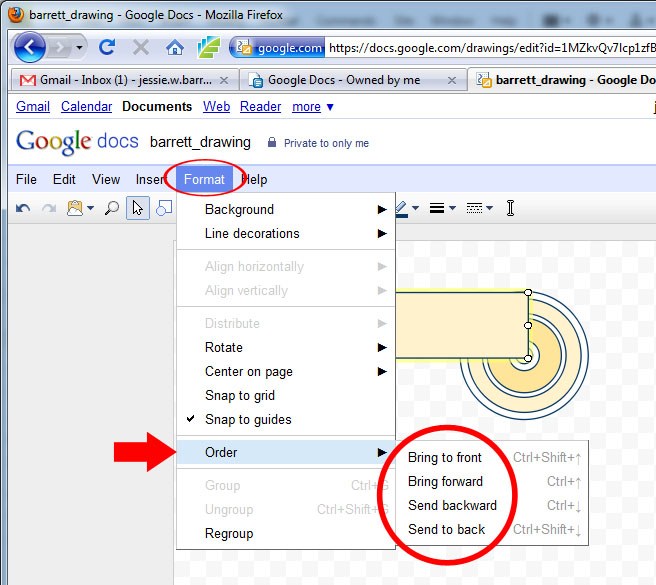The image size is (656, 585).
Task: Switch to the Google Docs Owned by me tab
Action: [344, 80]
